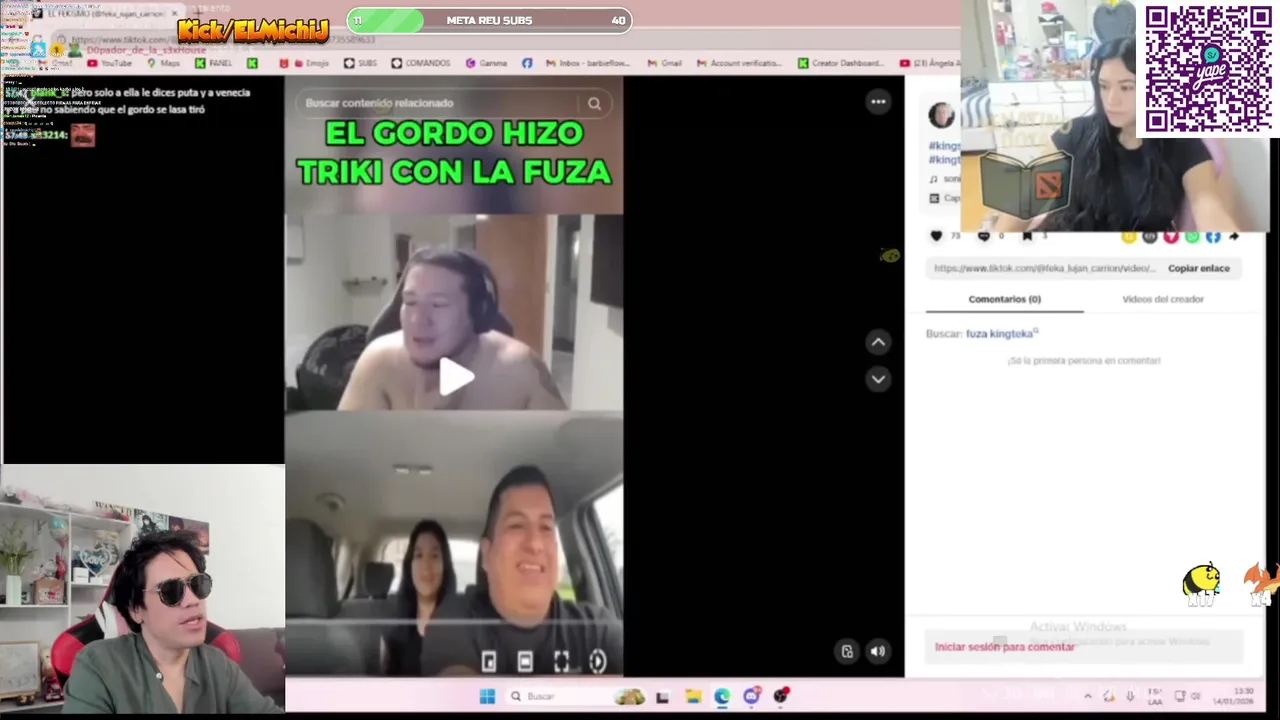The height and width of the screenshot is (720, 1280).
Task: Go to the next video with down chevron
Action: pos(878,379)
